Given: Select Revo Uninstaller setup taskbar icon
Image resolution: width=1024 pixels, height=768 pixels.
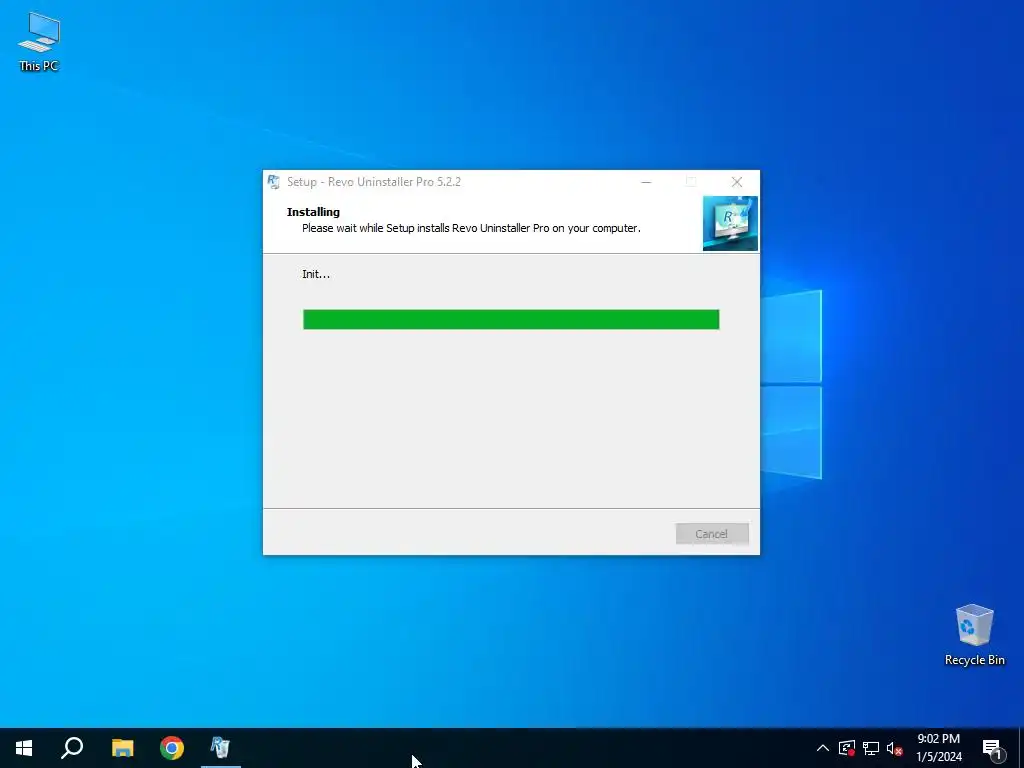Looking at the screenshot, I should coord(221,748).
